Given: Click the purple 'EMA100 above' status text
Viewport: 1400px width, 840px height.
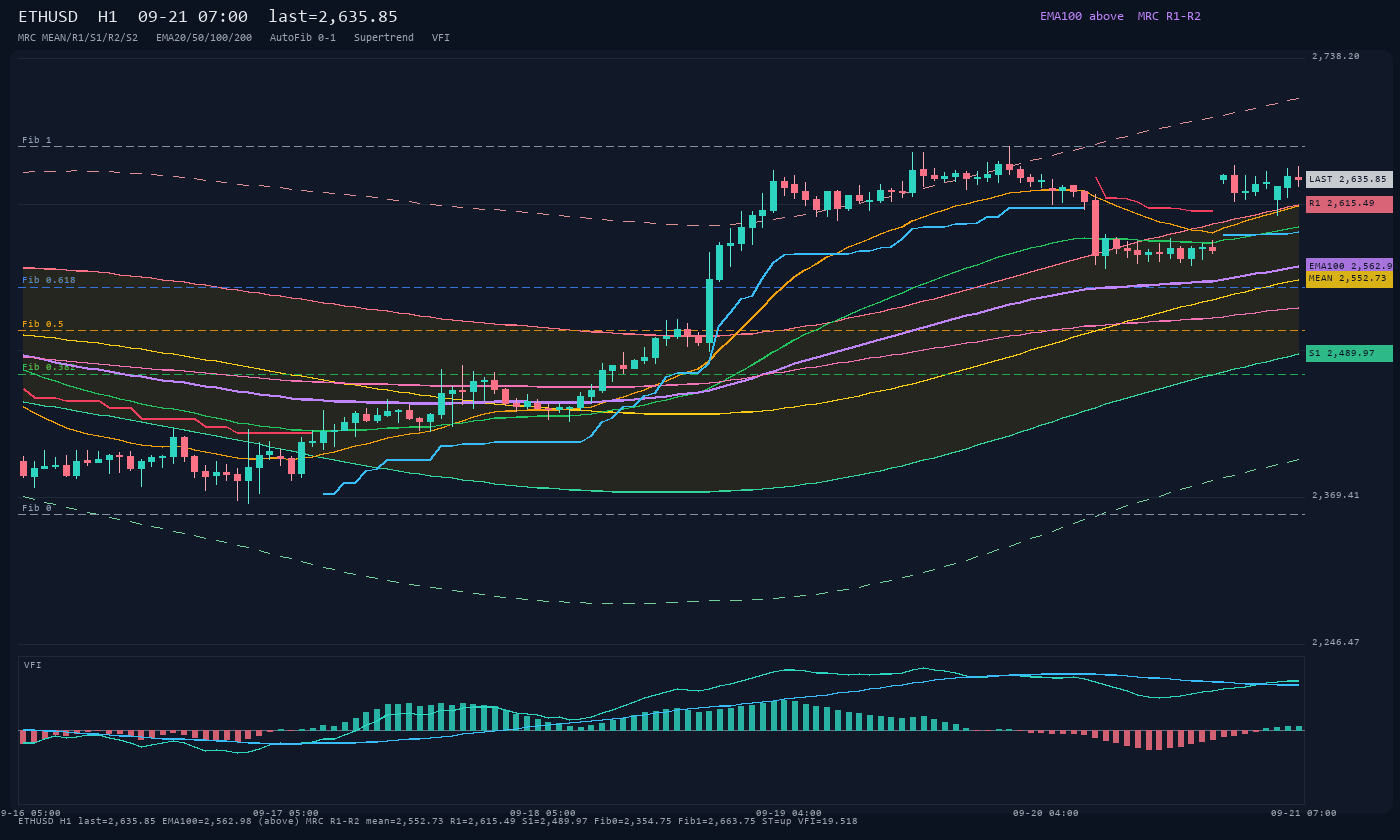Looking at the screenshot, I should pos(1082,16).
